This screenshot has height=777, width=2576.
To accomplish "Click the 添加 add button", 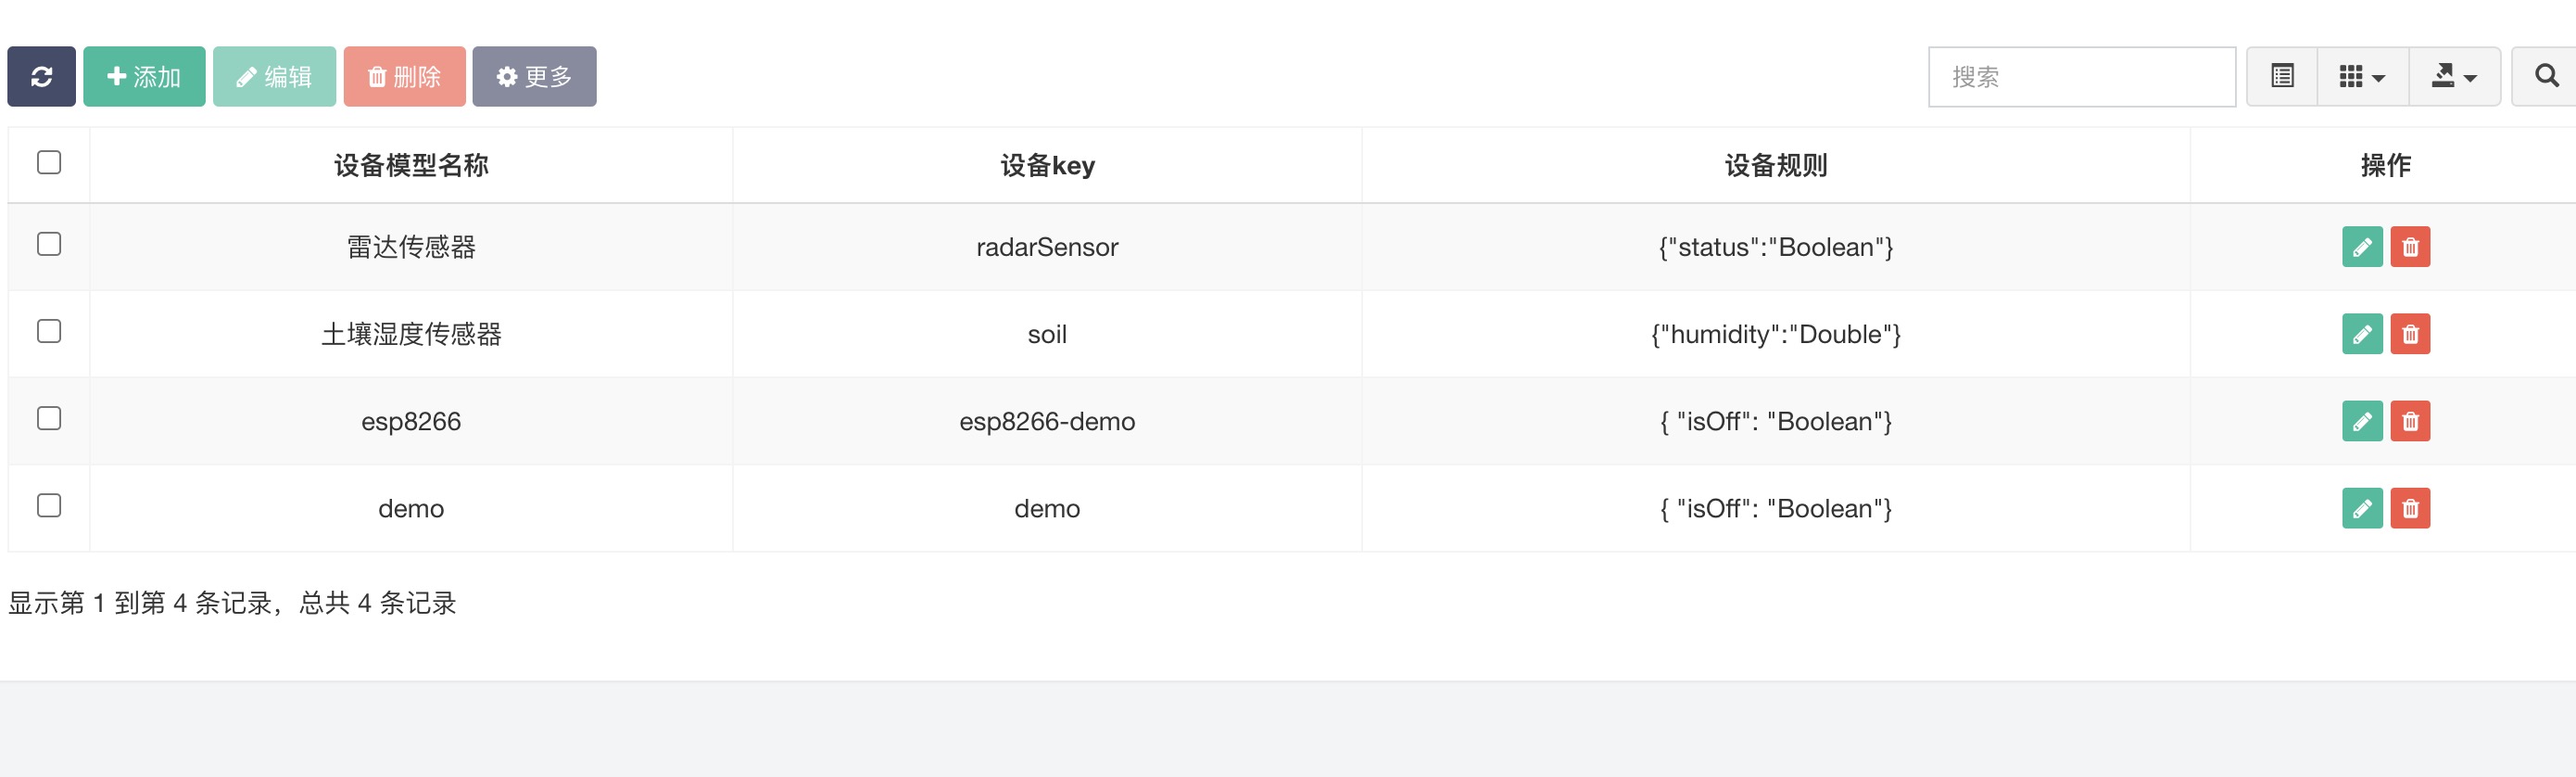I will (x=144, y=76).
